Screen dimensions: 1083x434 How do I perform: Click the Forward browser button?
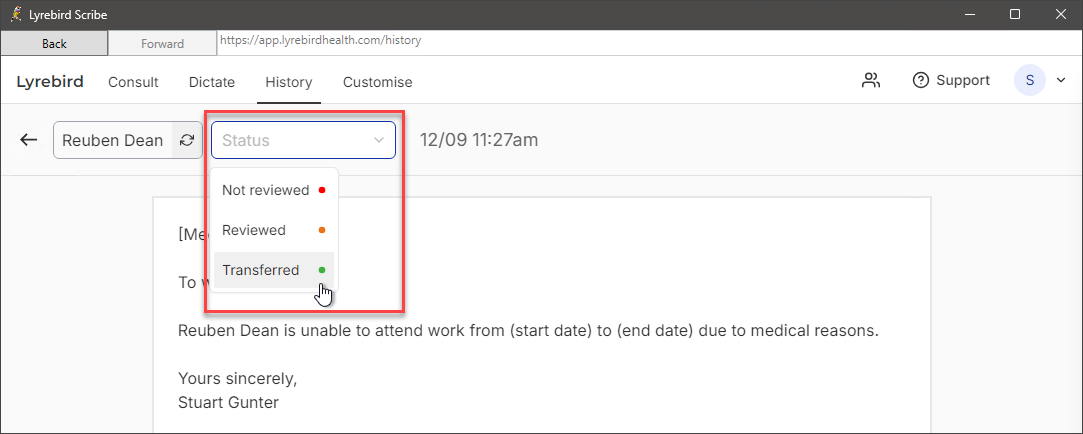pos(162,44)
